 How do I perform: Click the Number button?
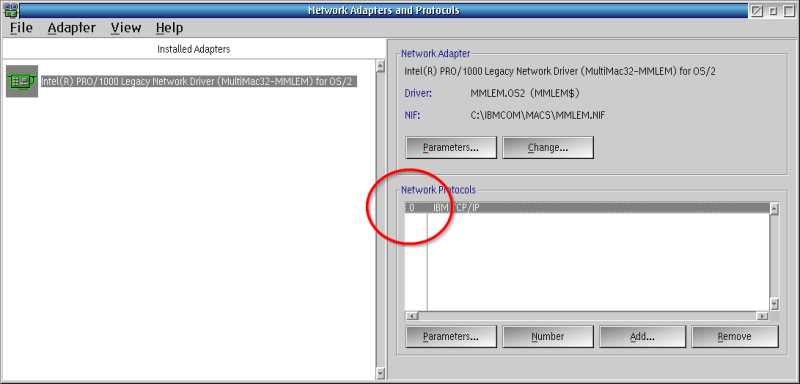(x=548, y=337)
